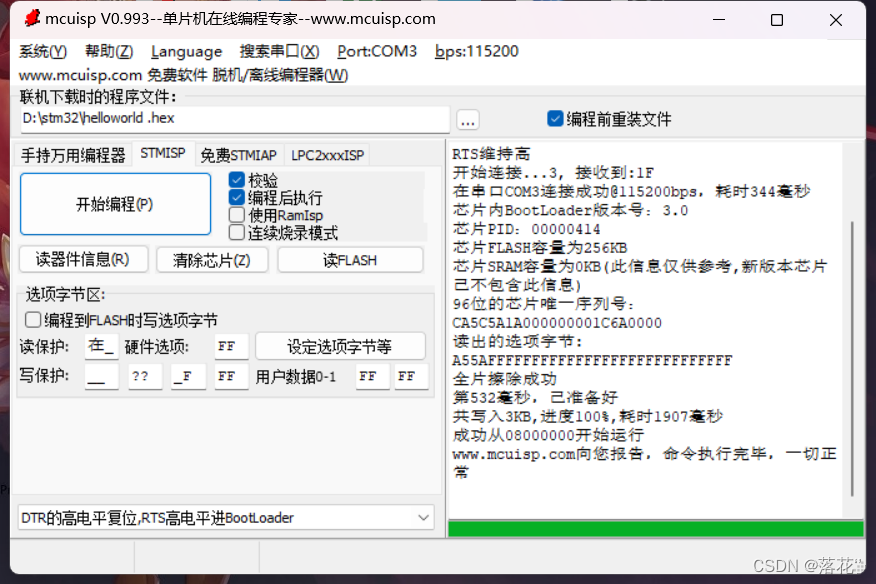Check 编程到FLASH时写选项字节 option byte checkbox
876x584 pixels.
32,319
